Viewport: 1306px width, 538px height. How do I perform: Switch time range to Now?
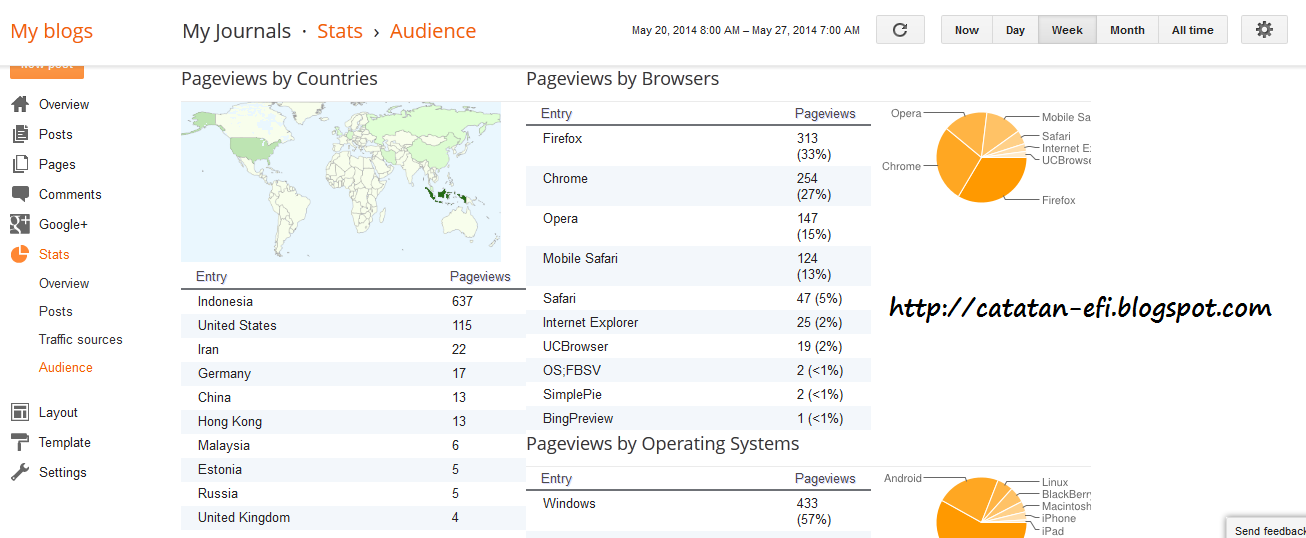(967, 30)
